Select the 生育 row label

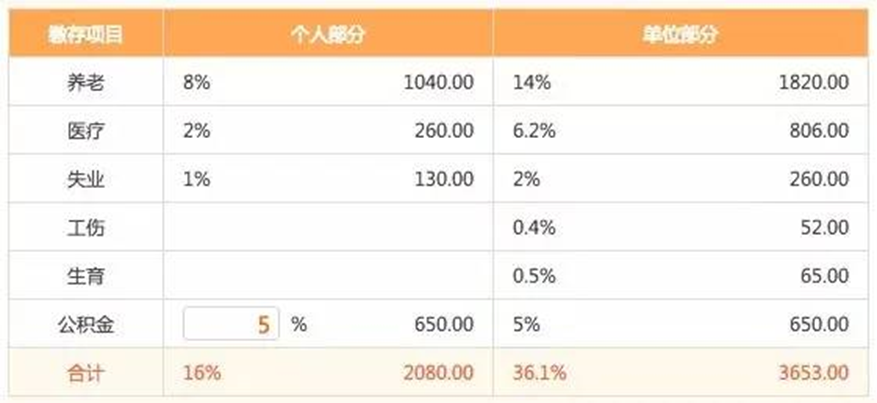(x=86, y=276)
